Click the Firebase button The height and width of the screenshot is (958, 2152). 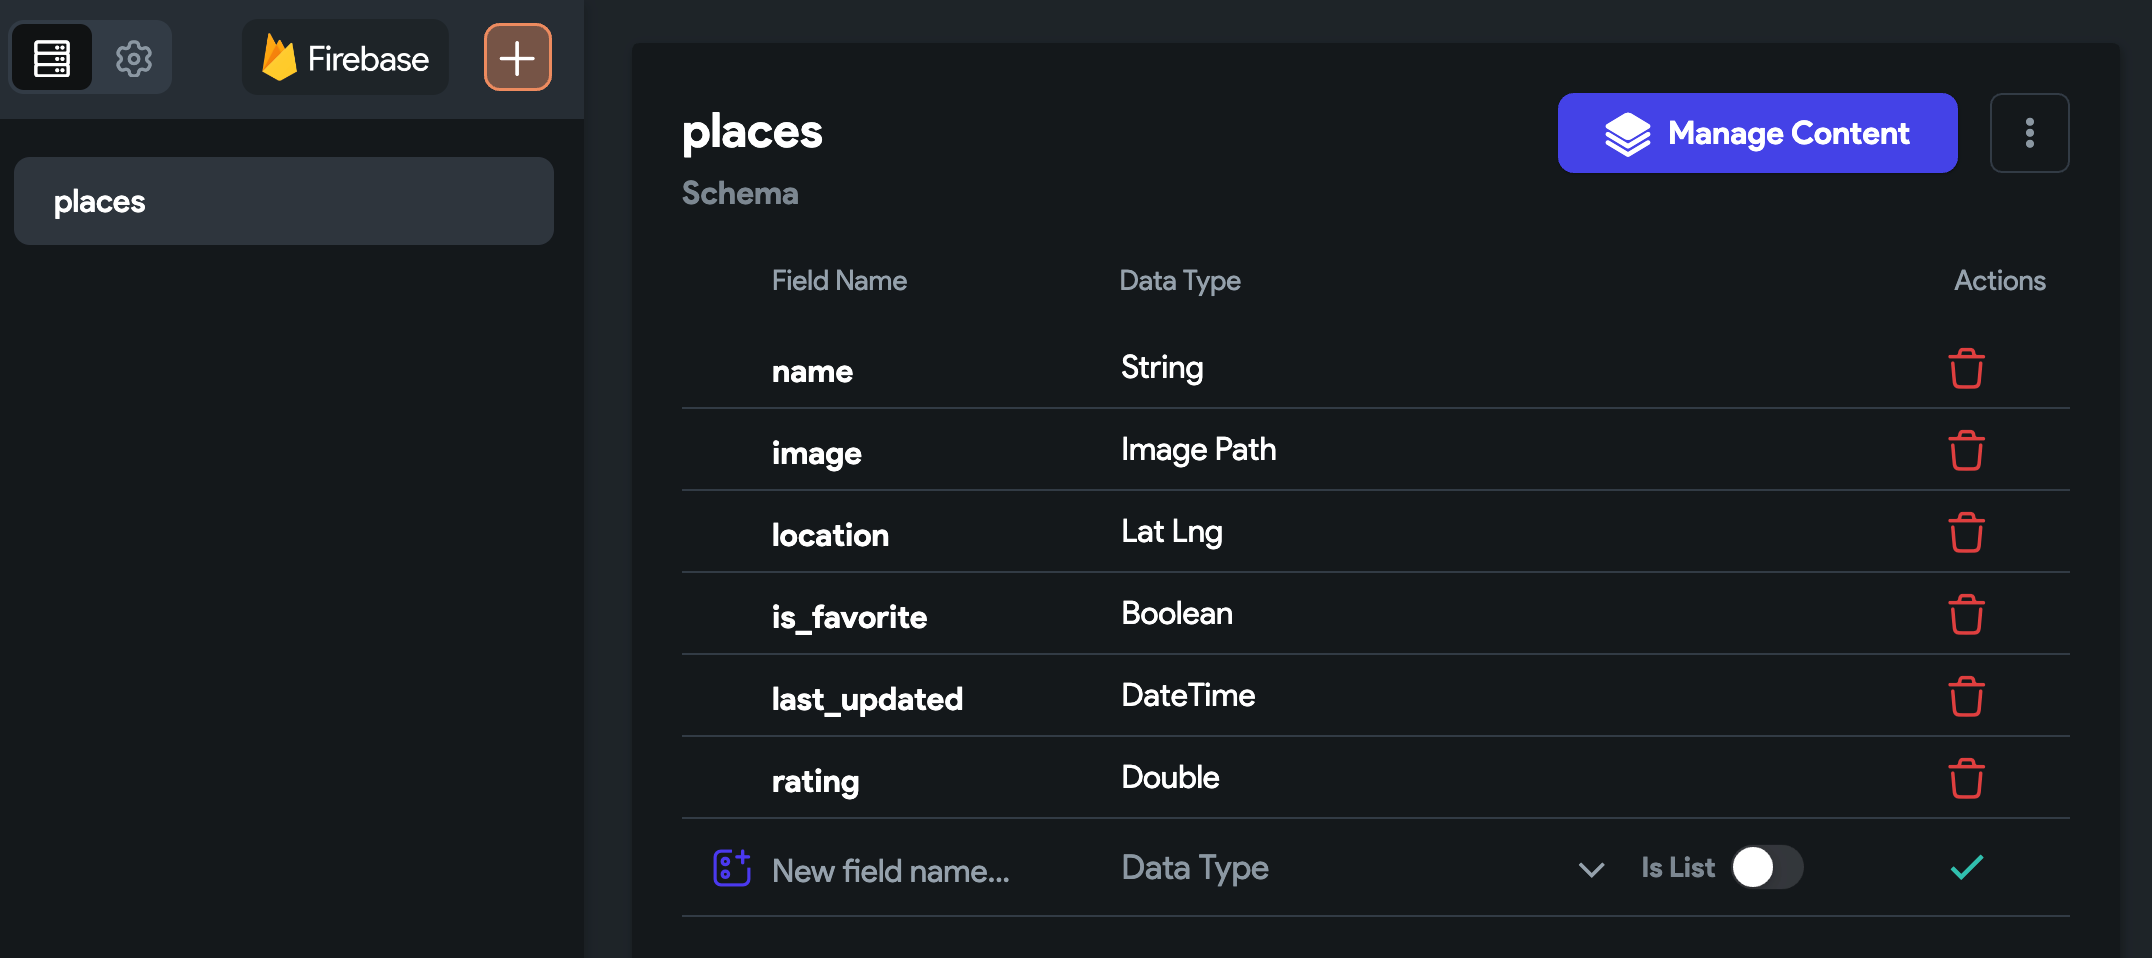[x=346, y=59]
